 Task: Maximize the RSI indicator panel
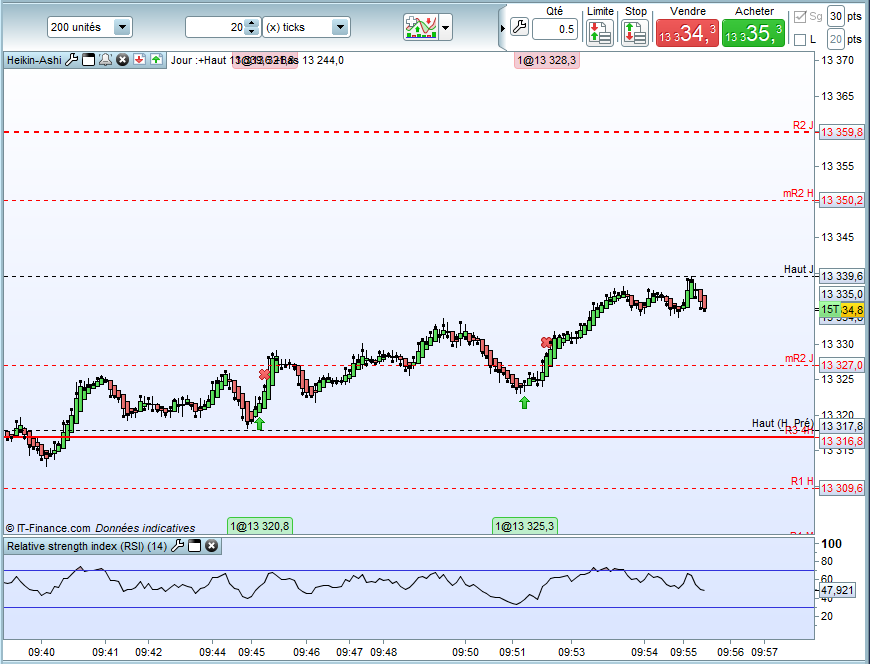pyautogui.click(x=194, y=546)
